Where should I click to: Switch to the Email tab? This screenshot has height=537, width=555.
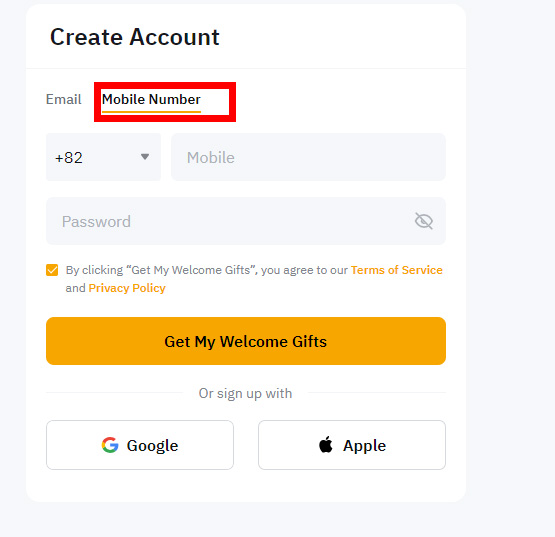(x=64, y=99)
